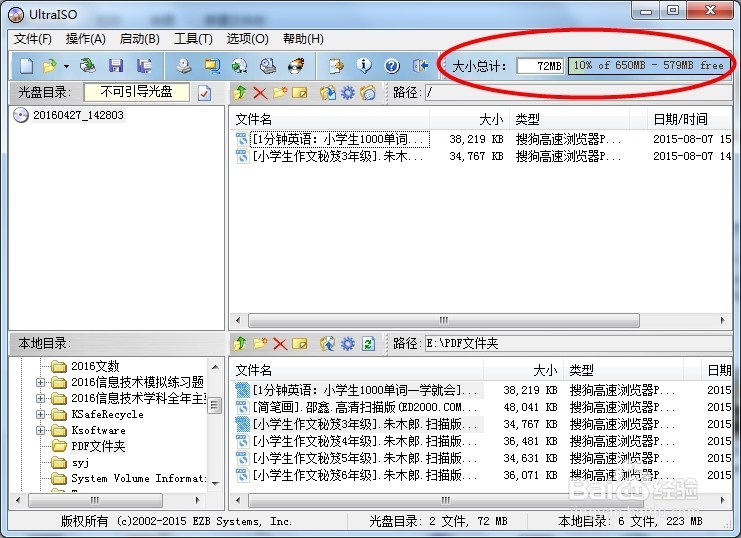Click rename icon in local pane toolbar
The height and width of the screenshot is (538, 741).
pyautogui.click(x=300, y=344)
